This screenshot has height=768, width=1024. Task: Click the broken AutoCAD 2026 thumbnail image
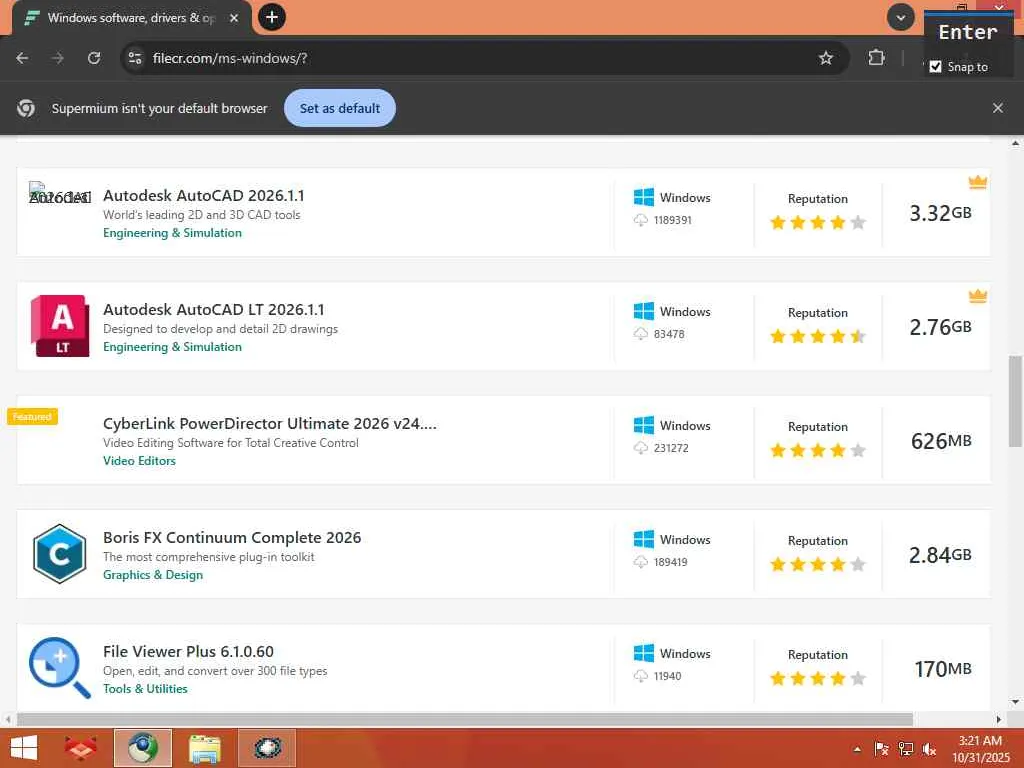[59, 194]
